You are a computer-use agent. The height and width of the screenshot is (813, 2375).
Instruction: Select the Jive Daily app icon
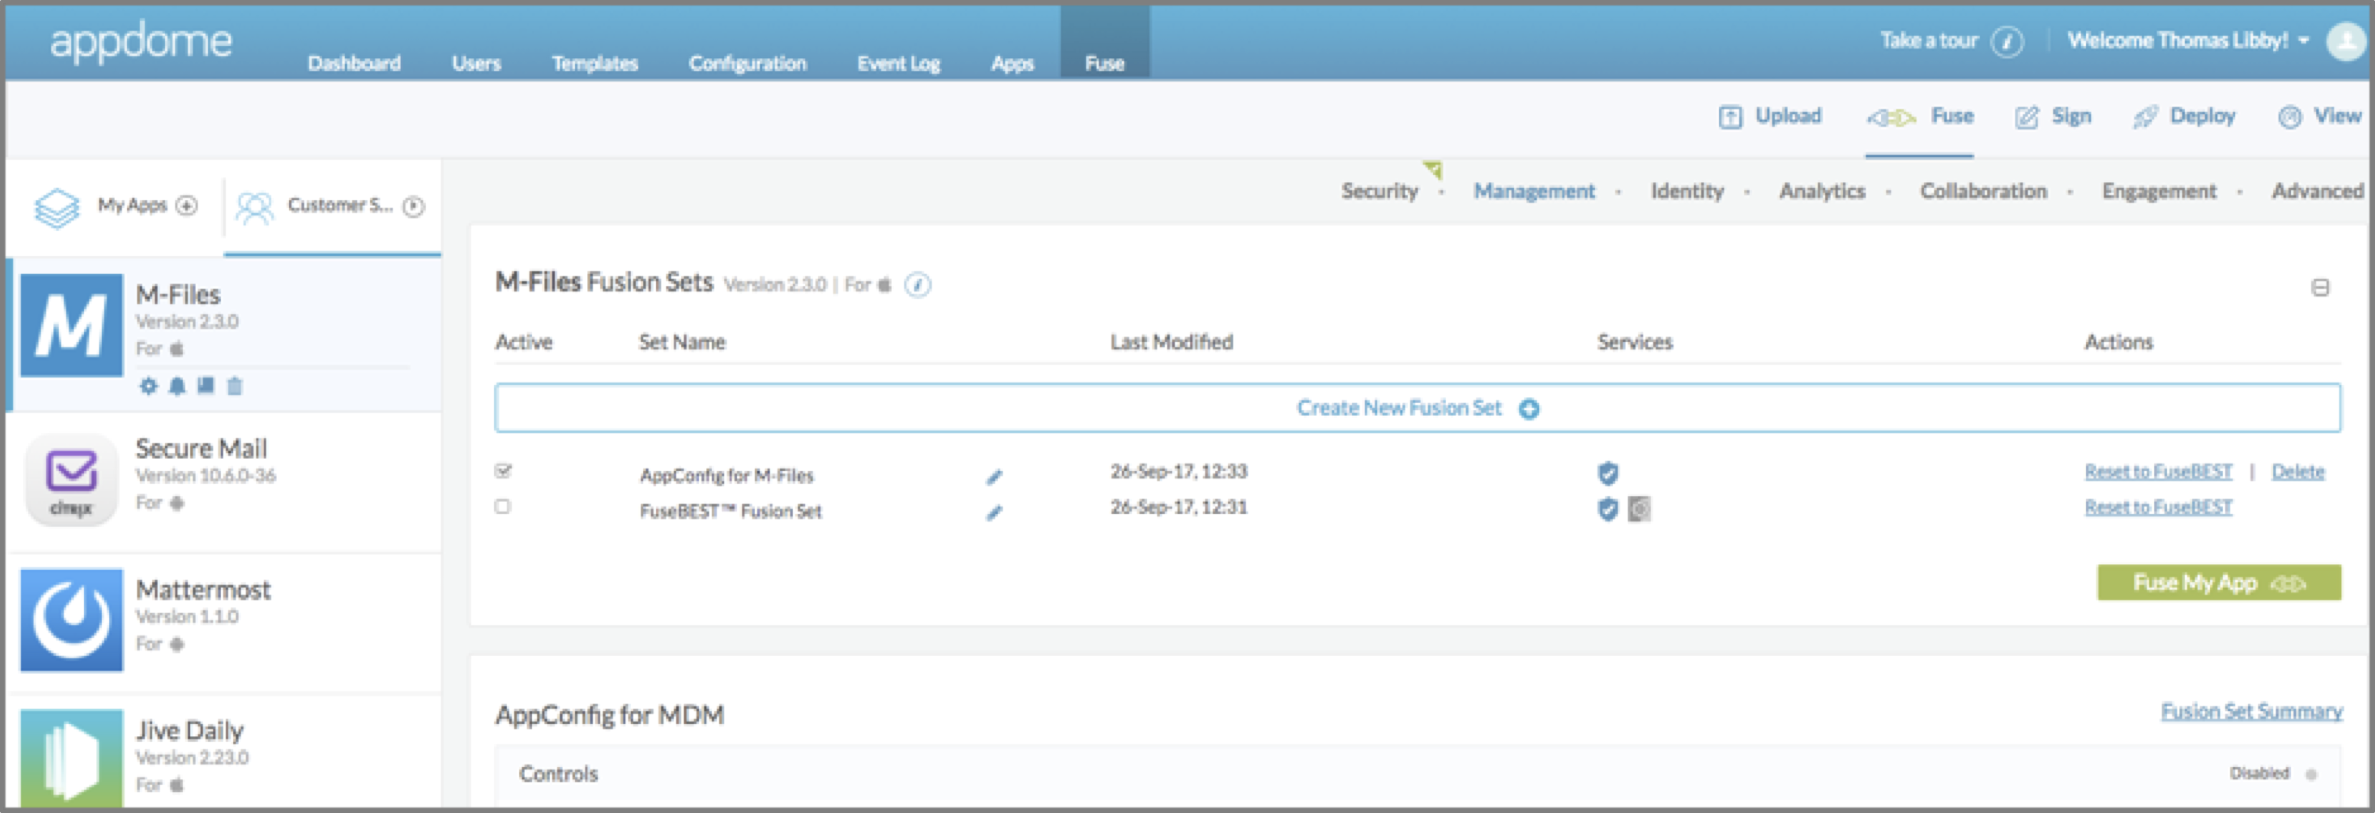point(71,757)
